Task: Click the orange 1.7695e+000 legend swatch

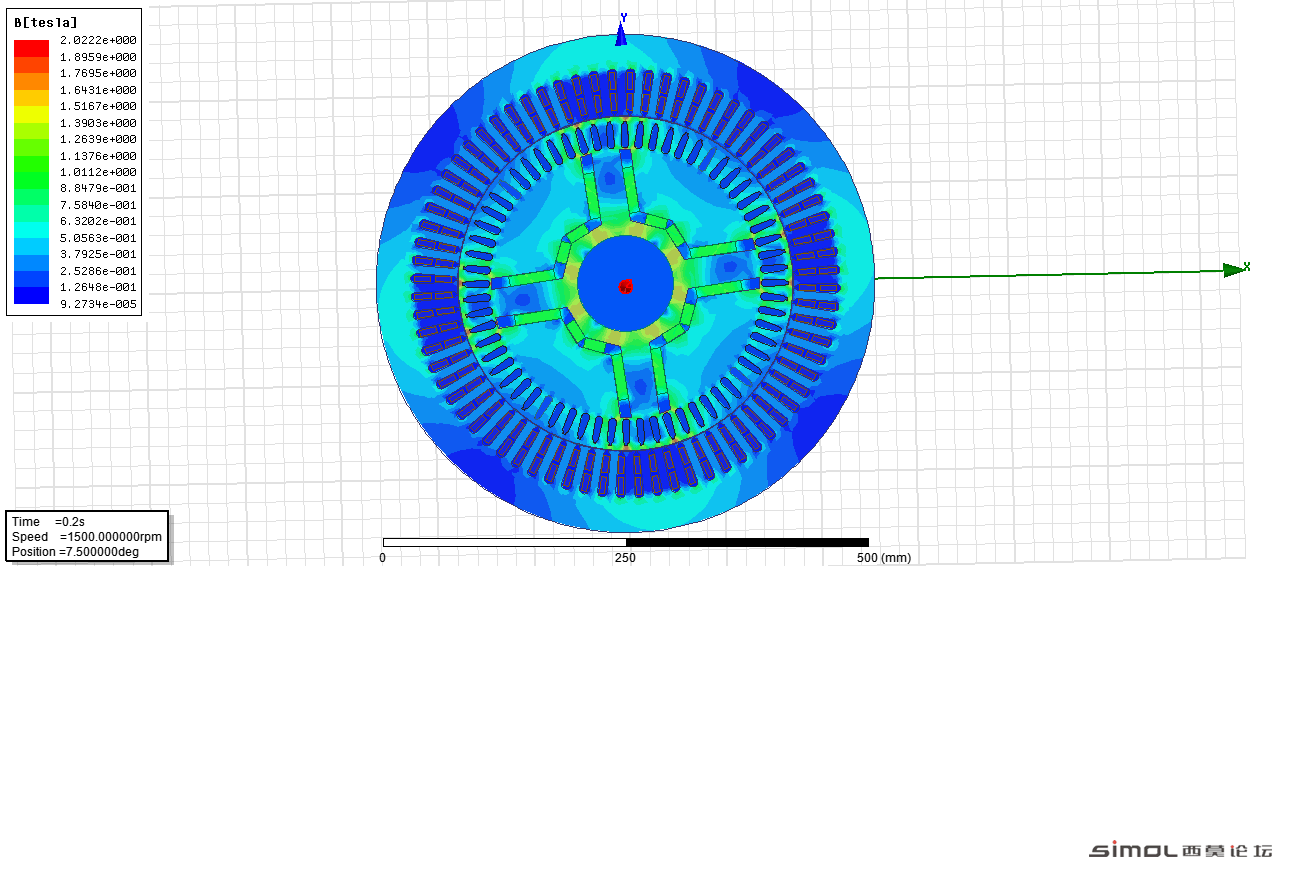Action: (31, 81)
